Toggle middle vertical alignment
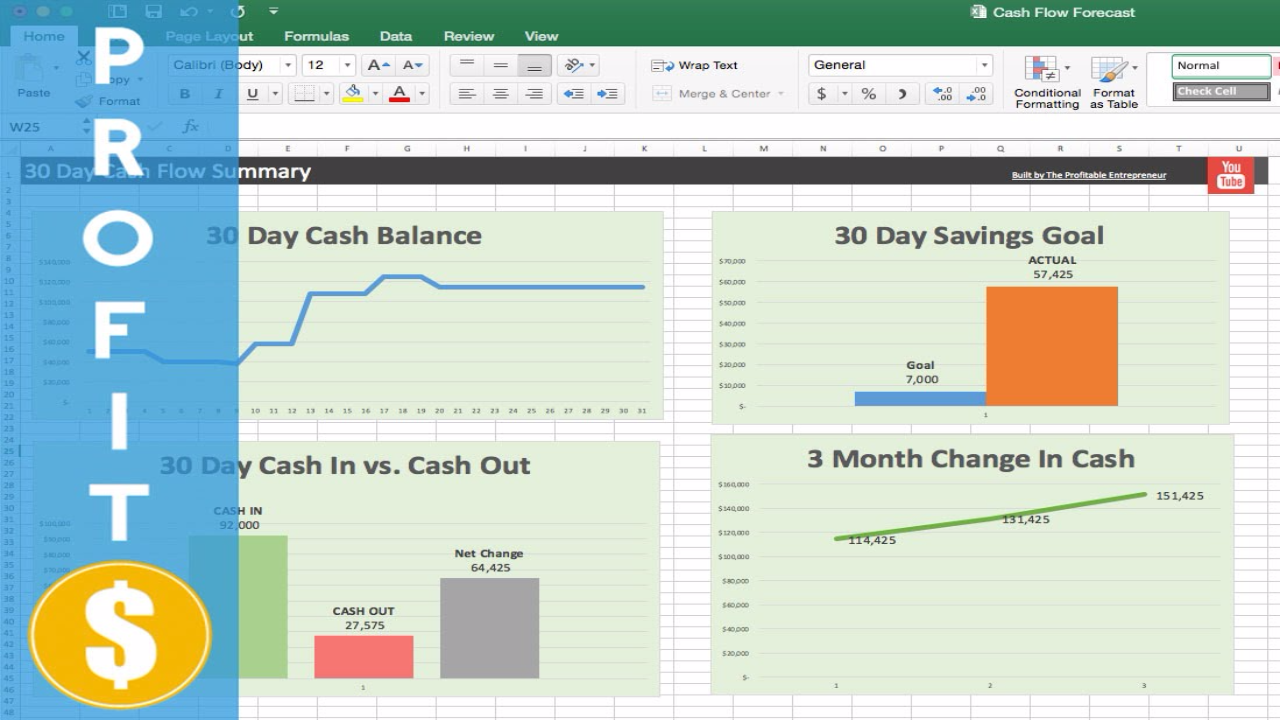 [501, 65]
